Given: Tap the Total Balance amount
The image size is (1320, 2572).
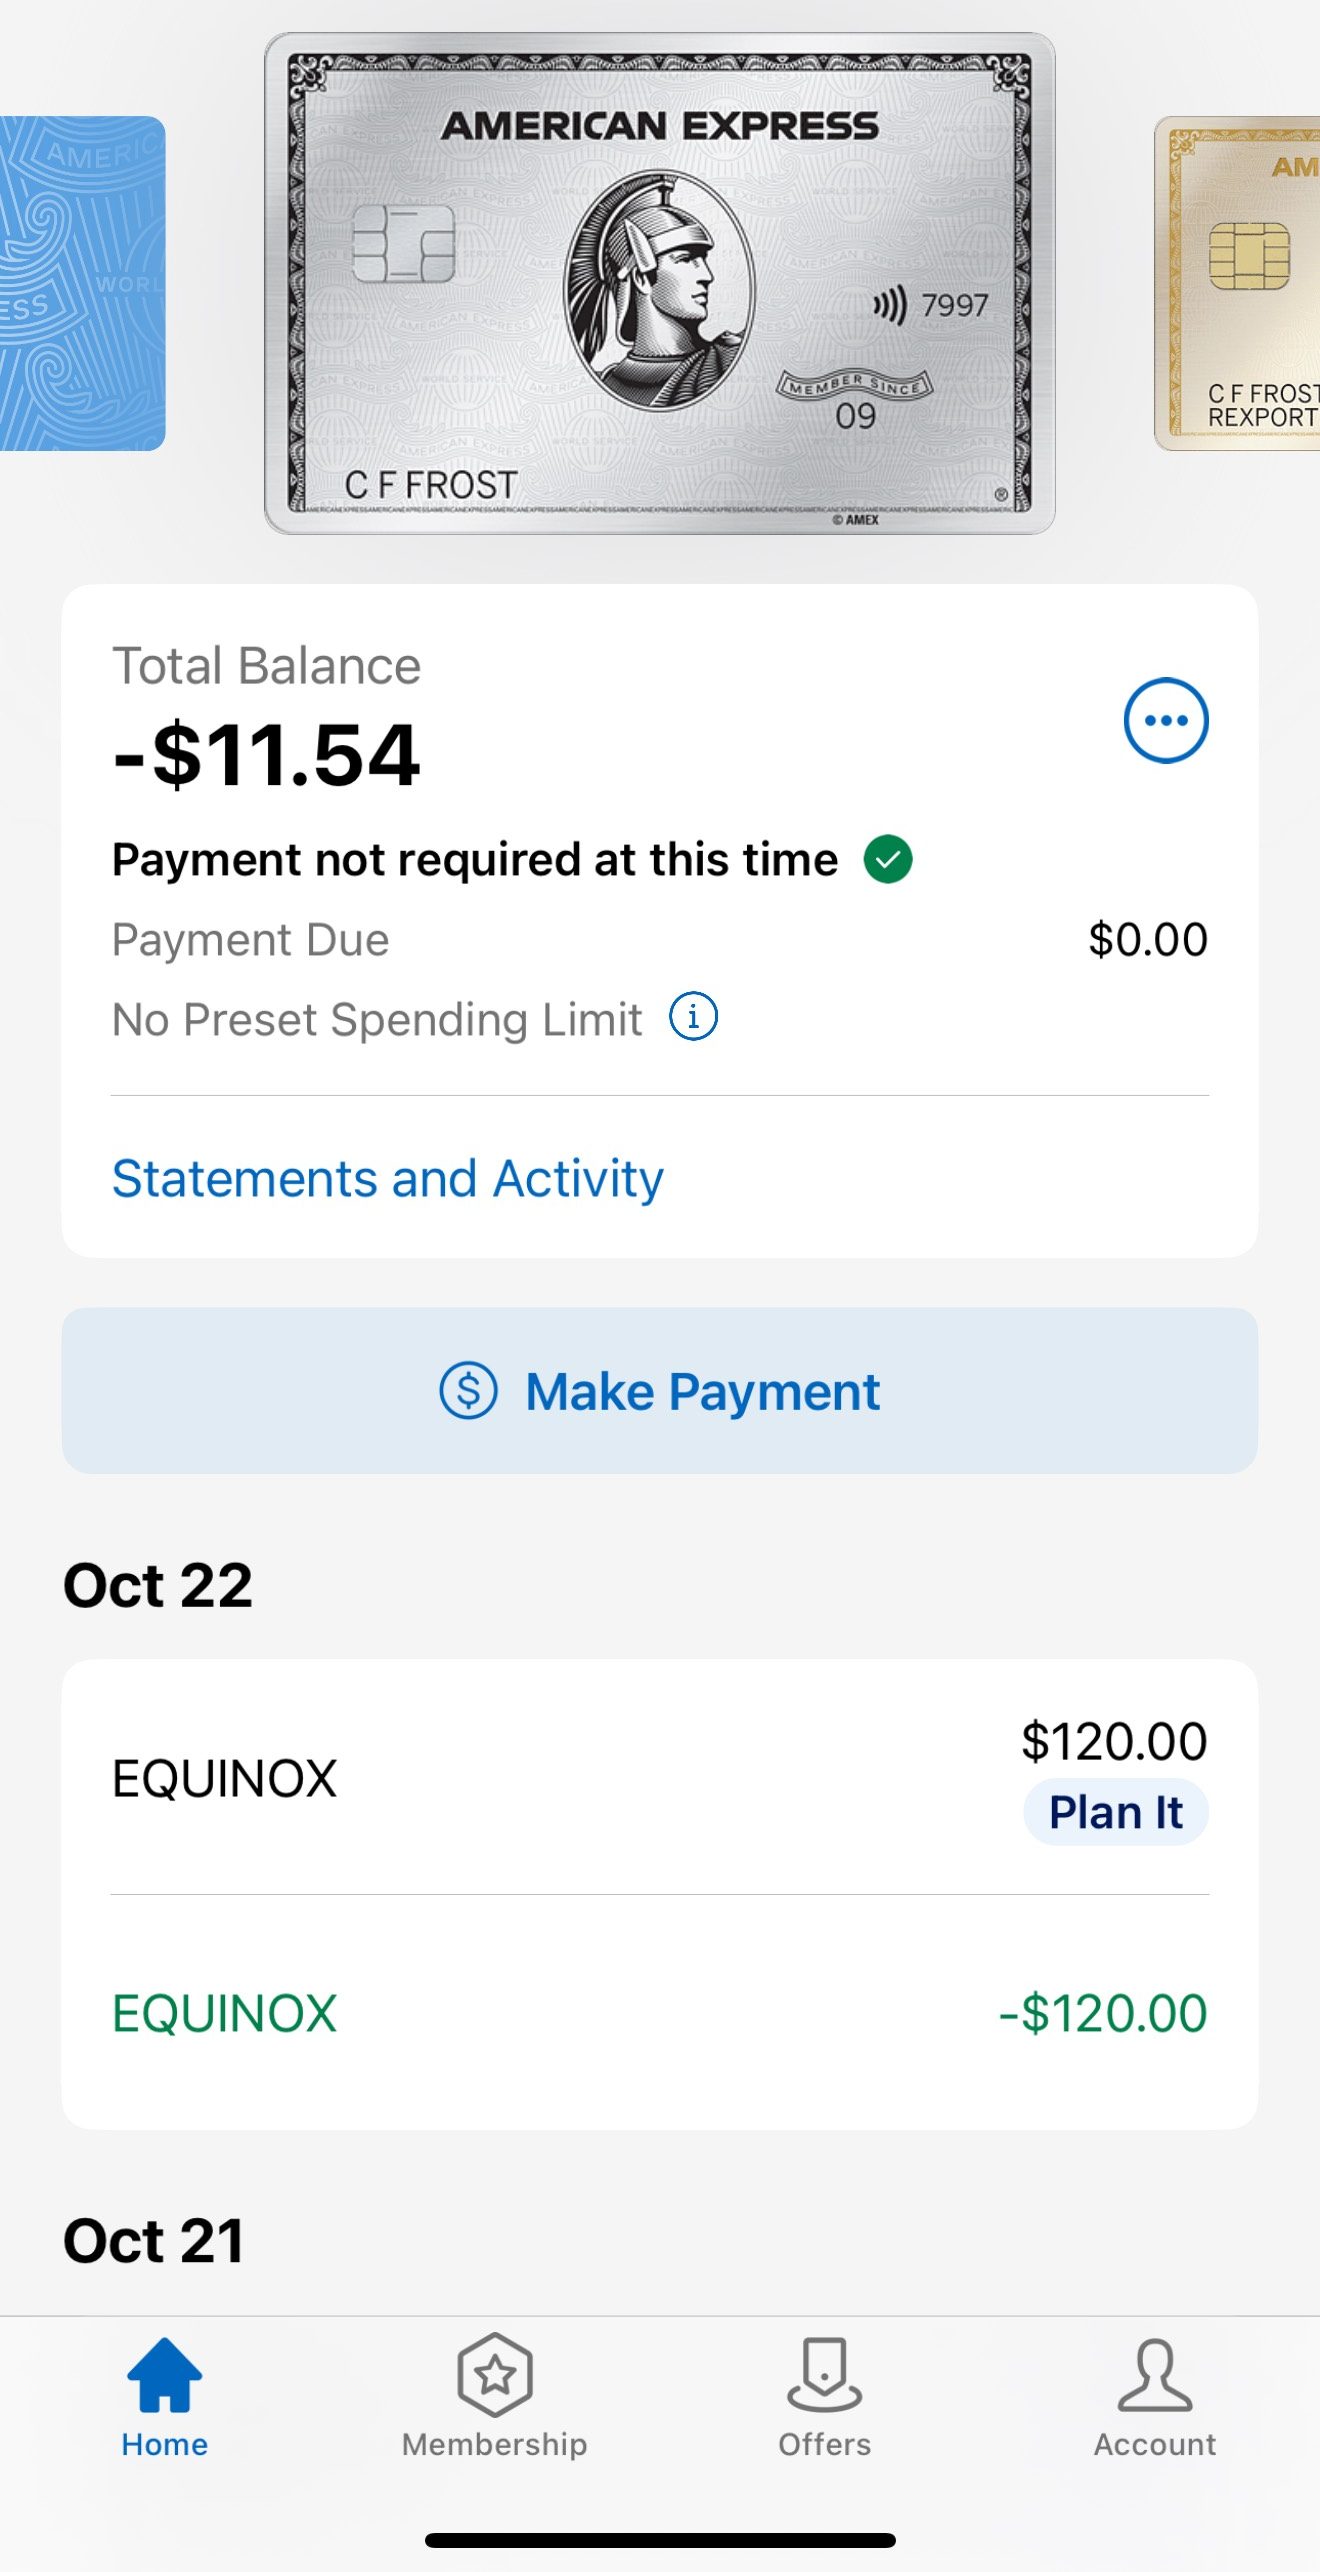Looking at the screenshot, I should [266, 755].
